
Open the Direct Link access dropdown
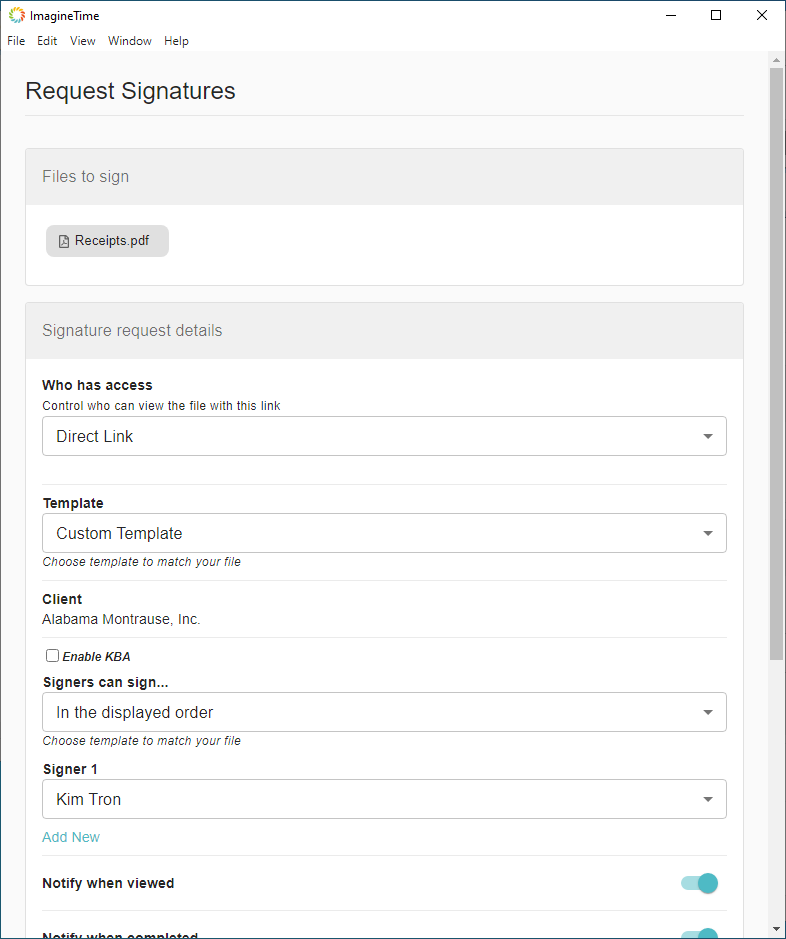click(384, 437)
